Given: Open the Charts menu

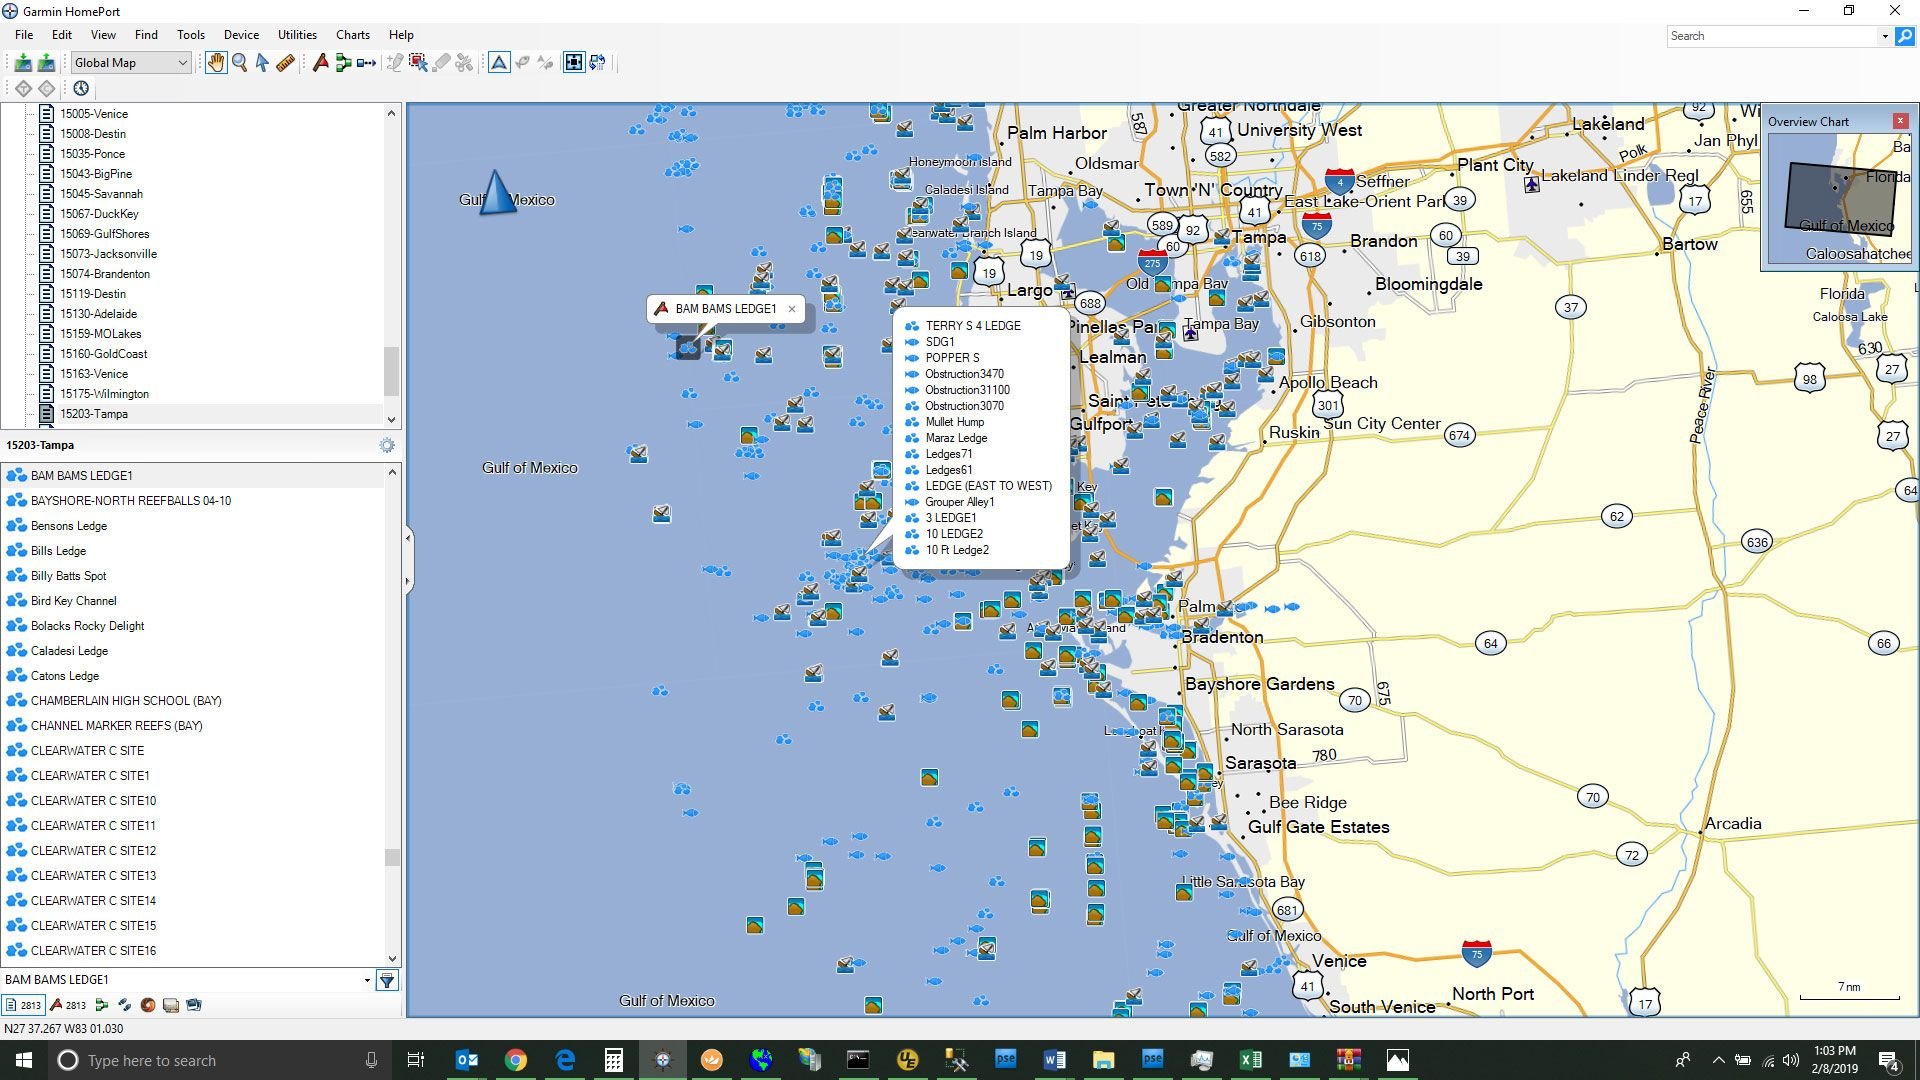Looking at the screenshot, I should click(x=353, y=35).
